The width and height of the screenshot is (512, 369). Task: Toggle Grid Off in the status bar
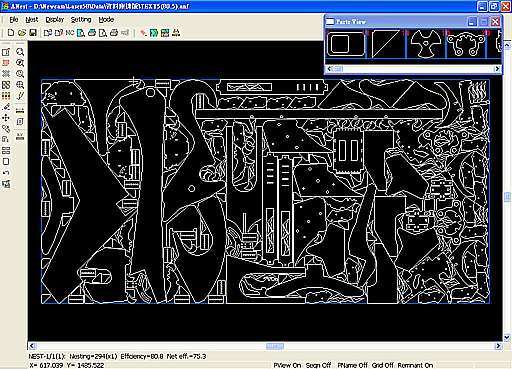tap(382, 365)
